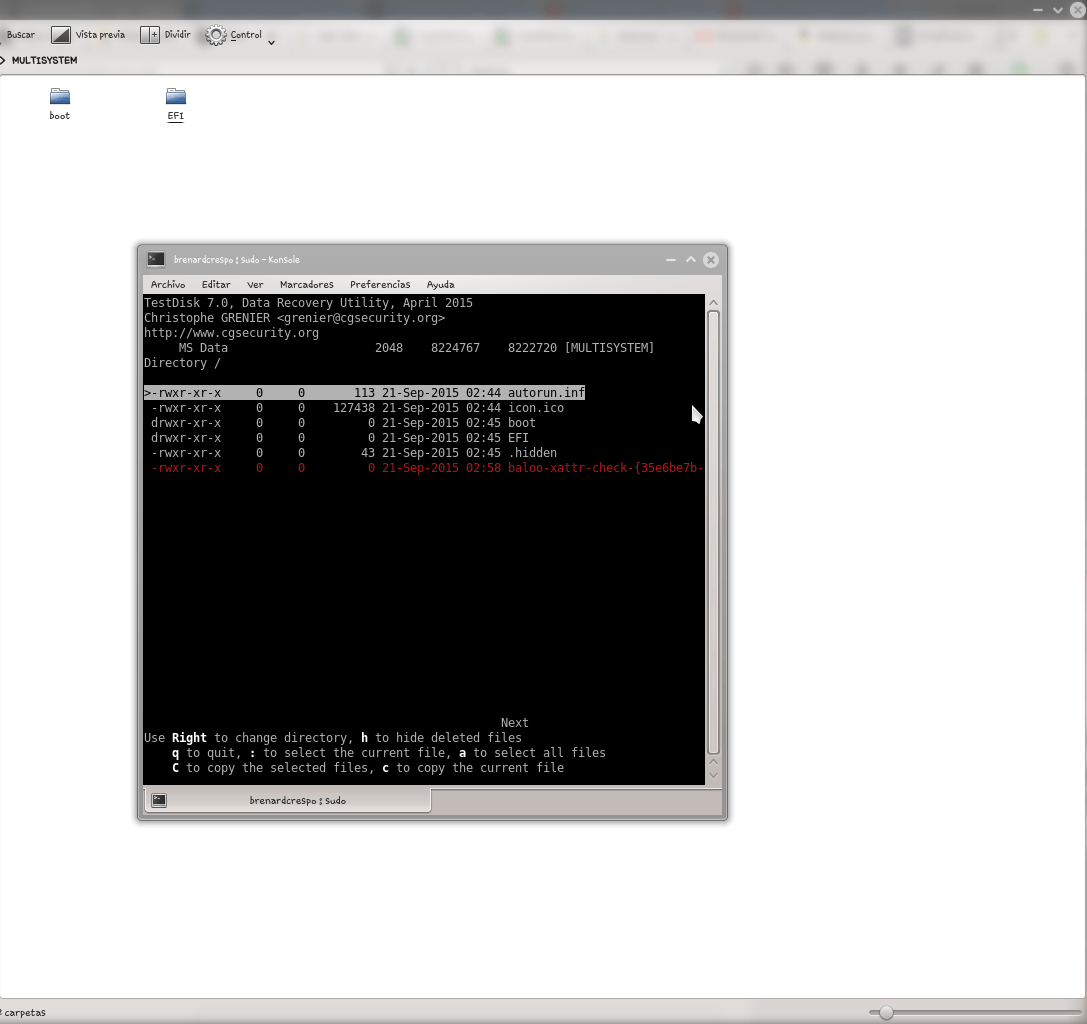Screen dimensions: 1087x1024
Task: Click the zoom slider in file manager
Action: (x=886, y=1012)
